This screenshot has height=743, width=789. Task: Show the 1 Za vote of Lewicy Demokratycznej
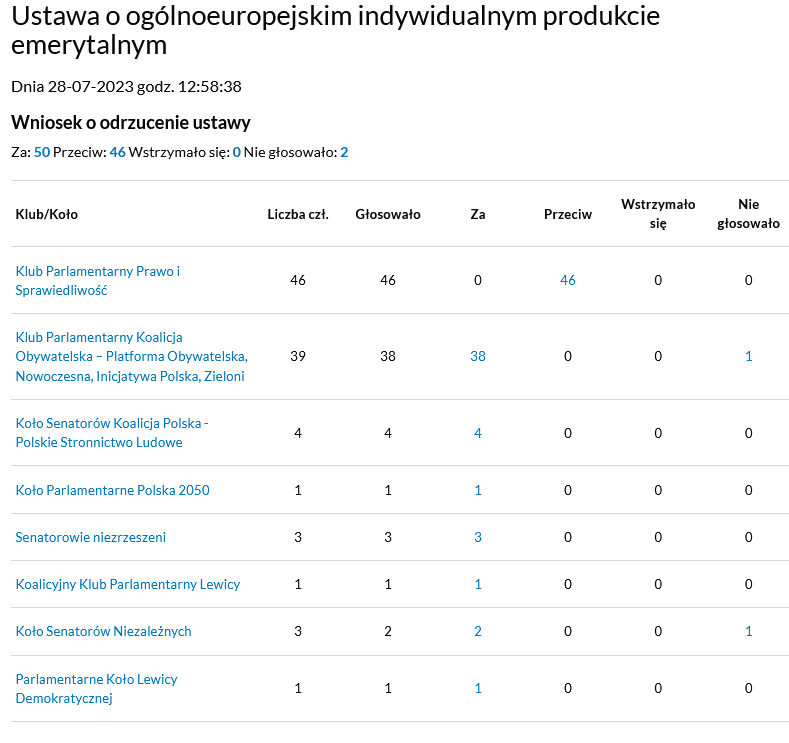tap(478, 688)
